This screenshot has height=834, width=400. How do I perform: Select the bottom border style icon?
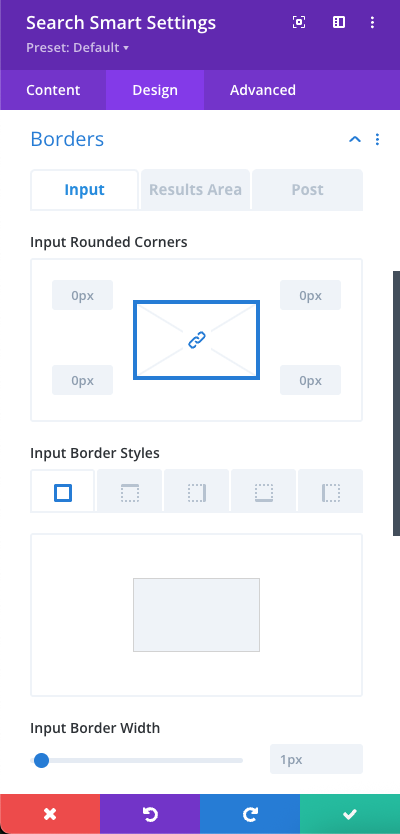tap(264, 493)
